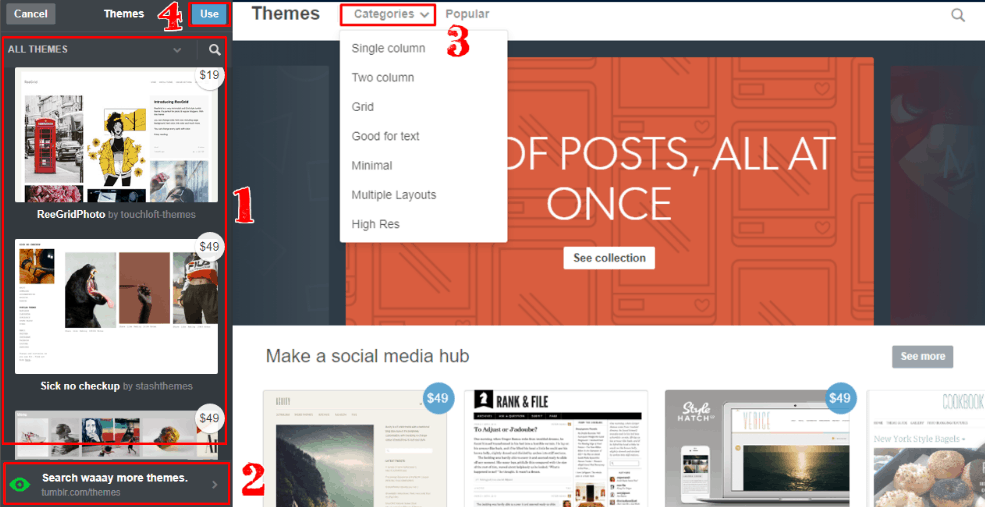This screenshot has width=985, height=507.
Task: Click the See collection button
Action: (609, 258)
